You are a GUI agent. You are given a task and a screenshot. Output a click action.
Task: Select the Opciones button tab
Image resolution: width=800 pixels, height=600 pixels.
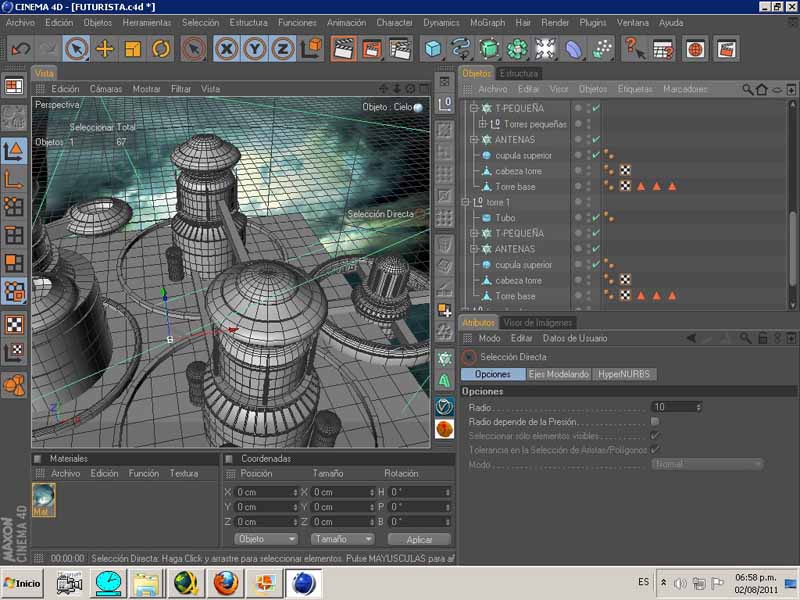pyautogui.click(x=492, y=374)
